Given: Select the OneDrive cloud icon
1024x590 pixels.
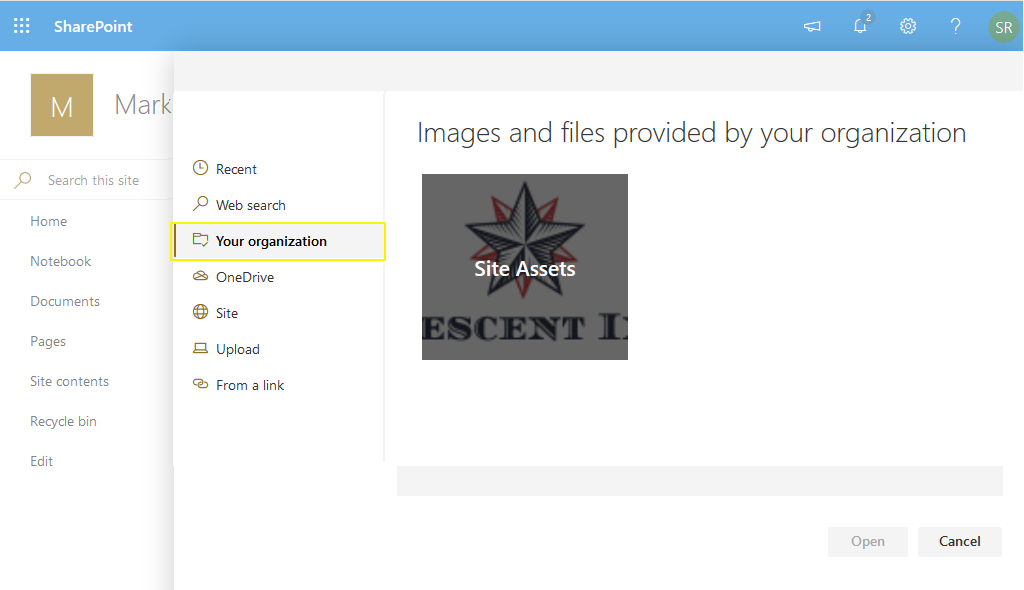Looking at the screenshot, I should pyautogui.click(x=201, y=276).
